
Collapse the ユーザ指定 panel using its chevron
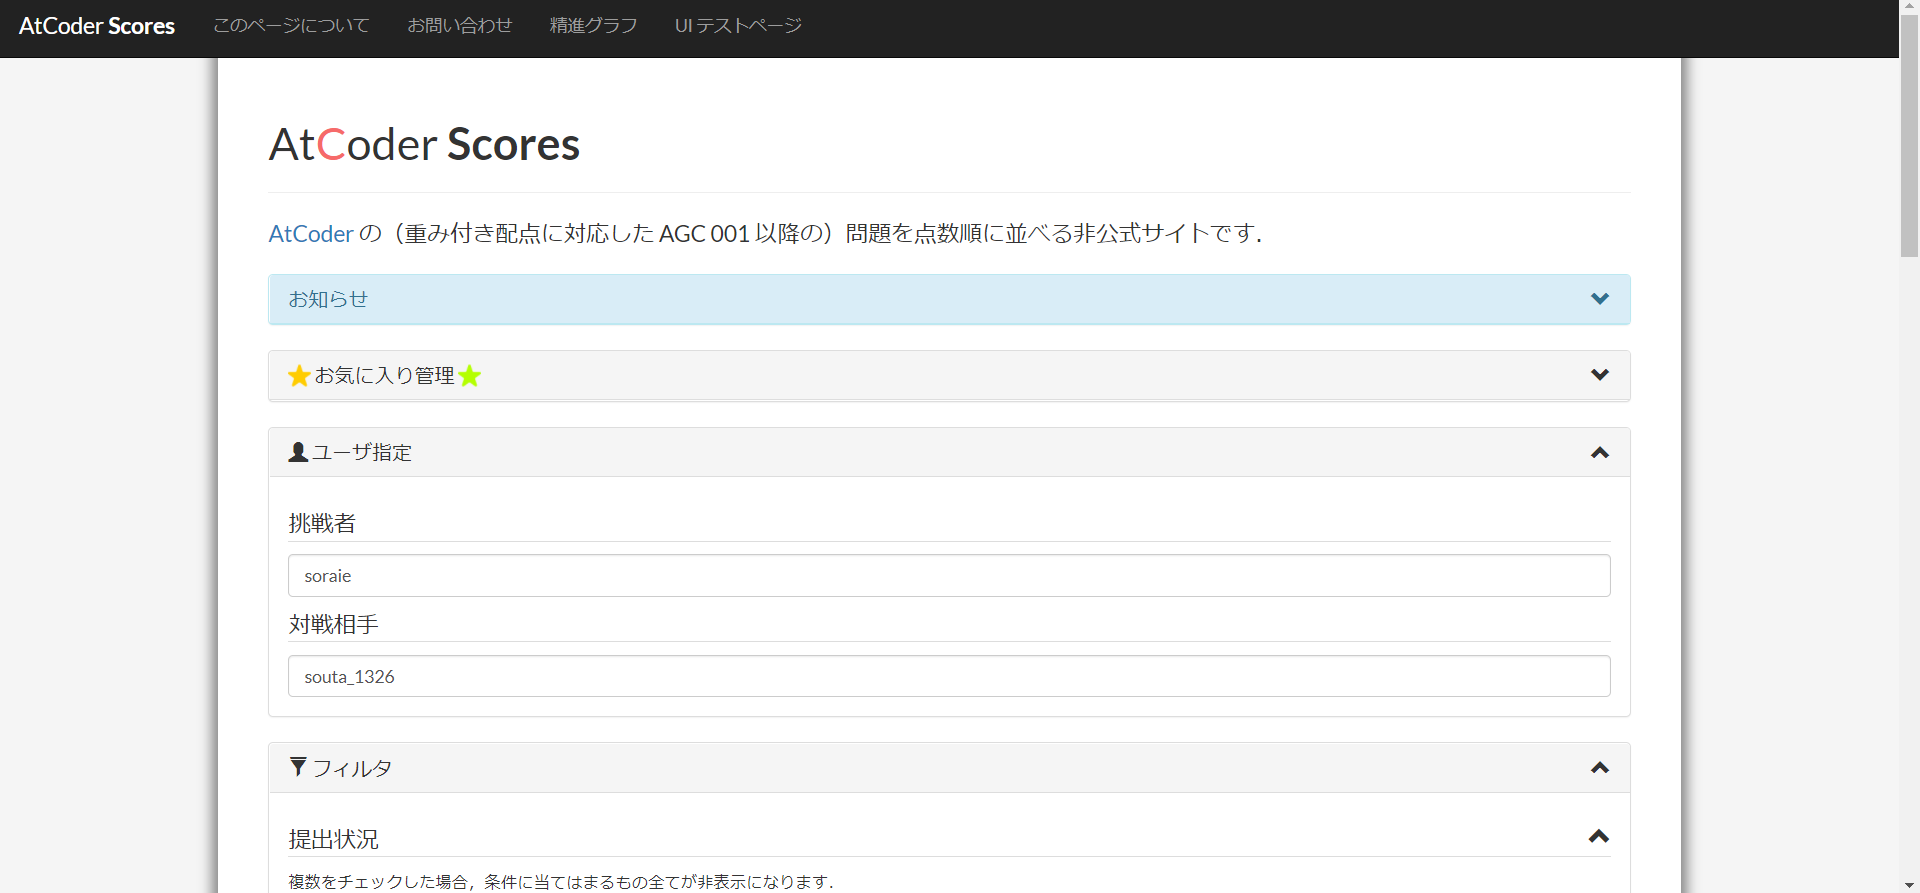click(x=1599, y=453)
